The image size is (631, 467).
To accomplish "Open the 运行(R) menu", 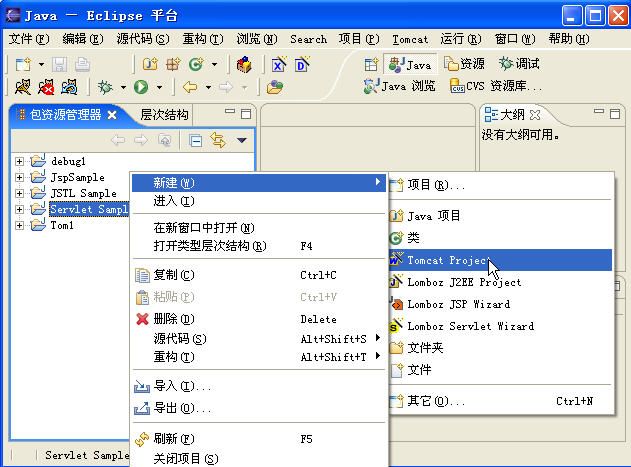I will click(461, 39).
